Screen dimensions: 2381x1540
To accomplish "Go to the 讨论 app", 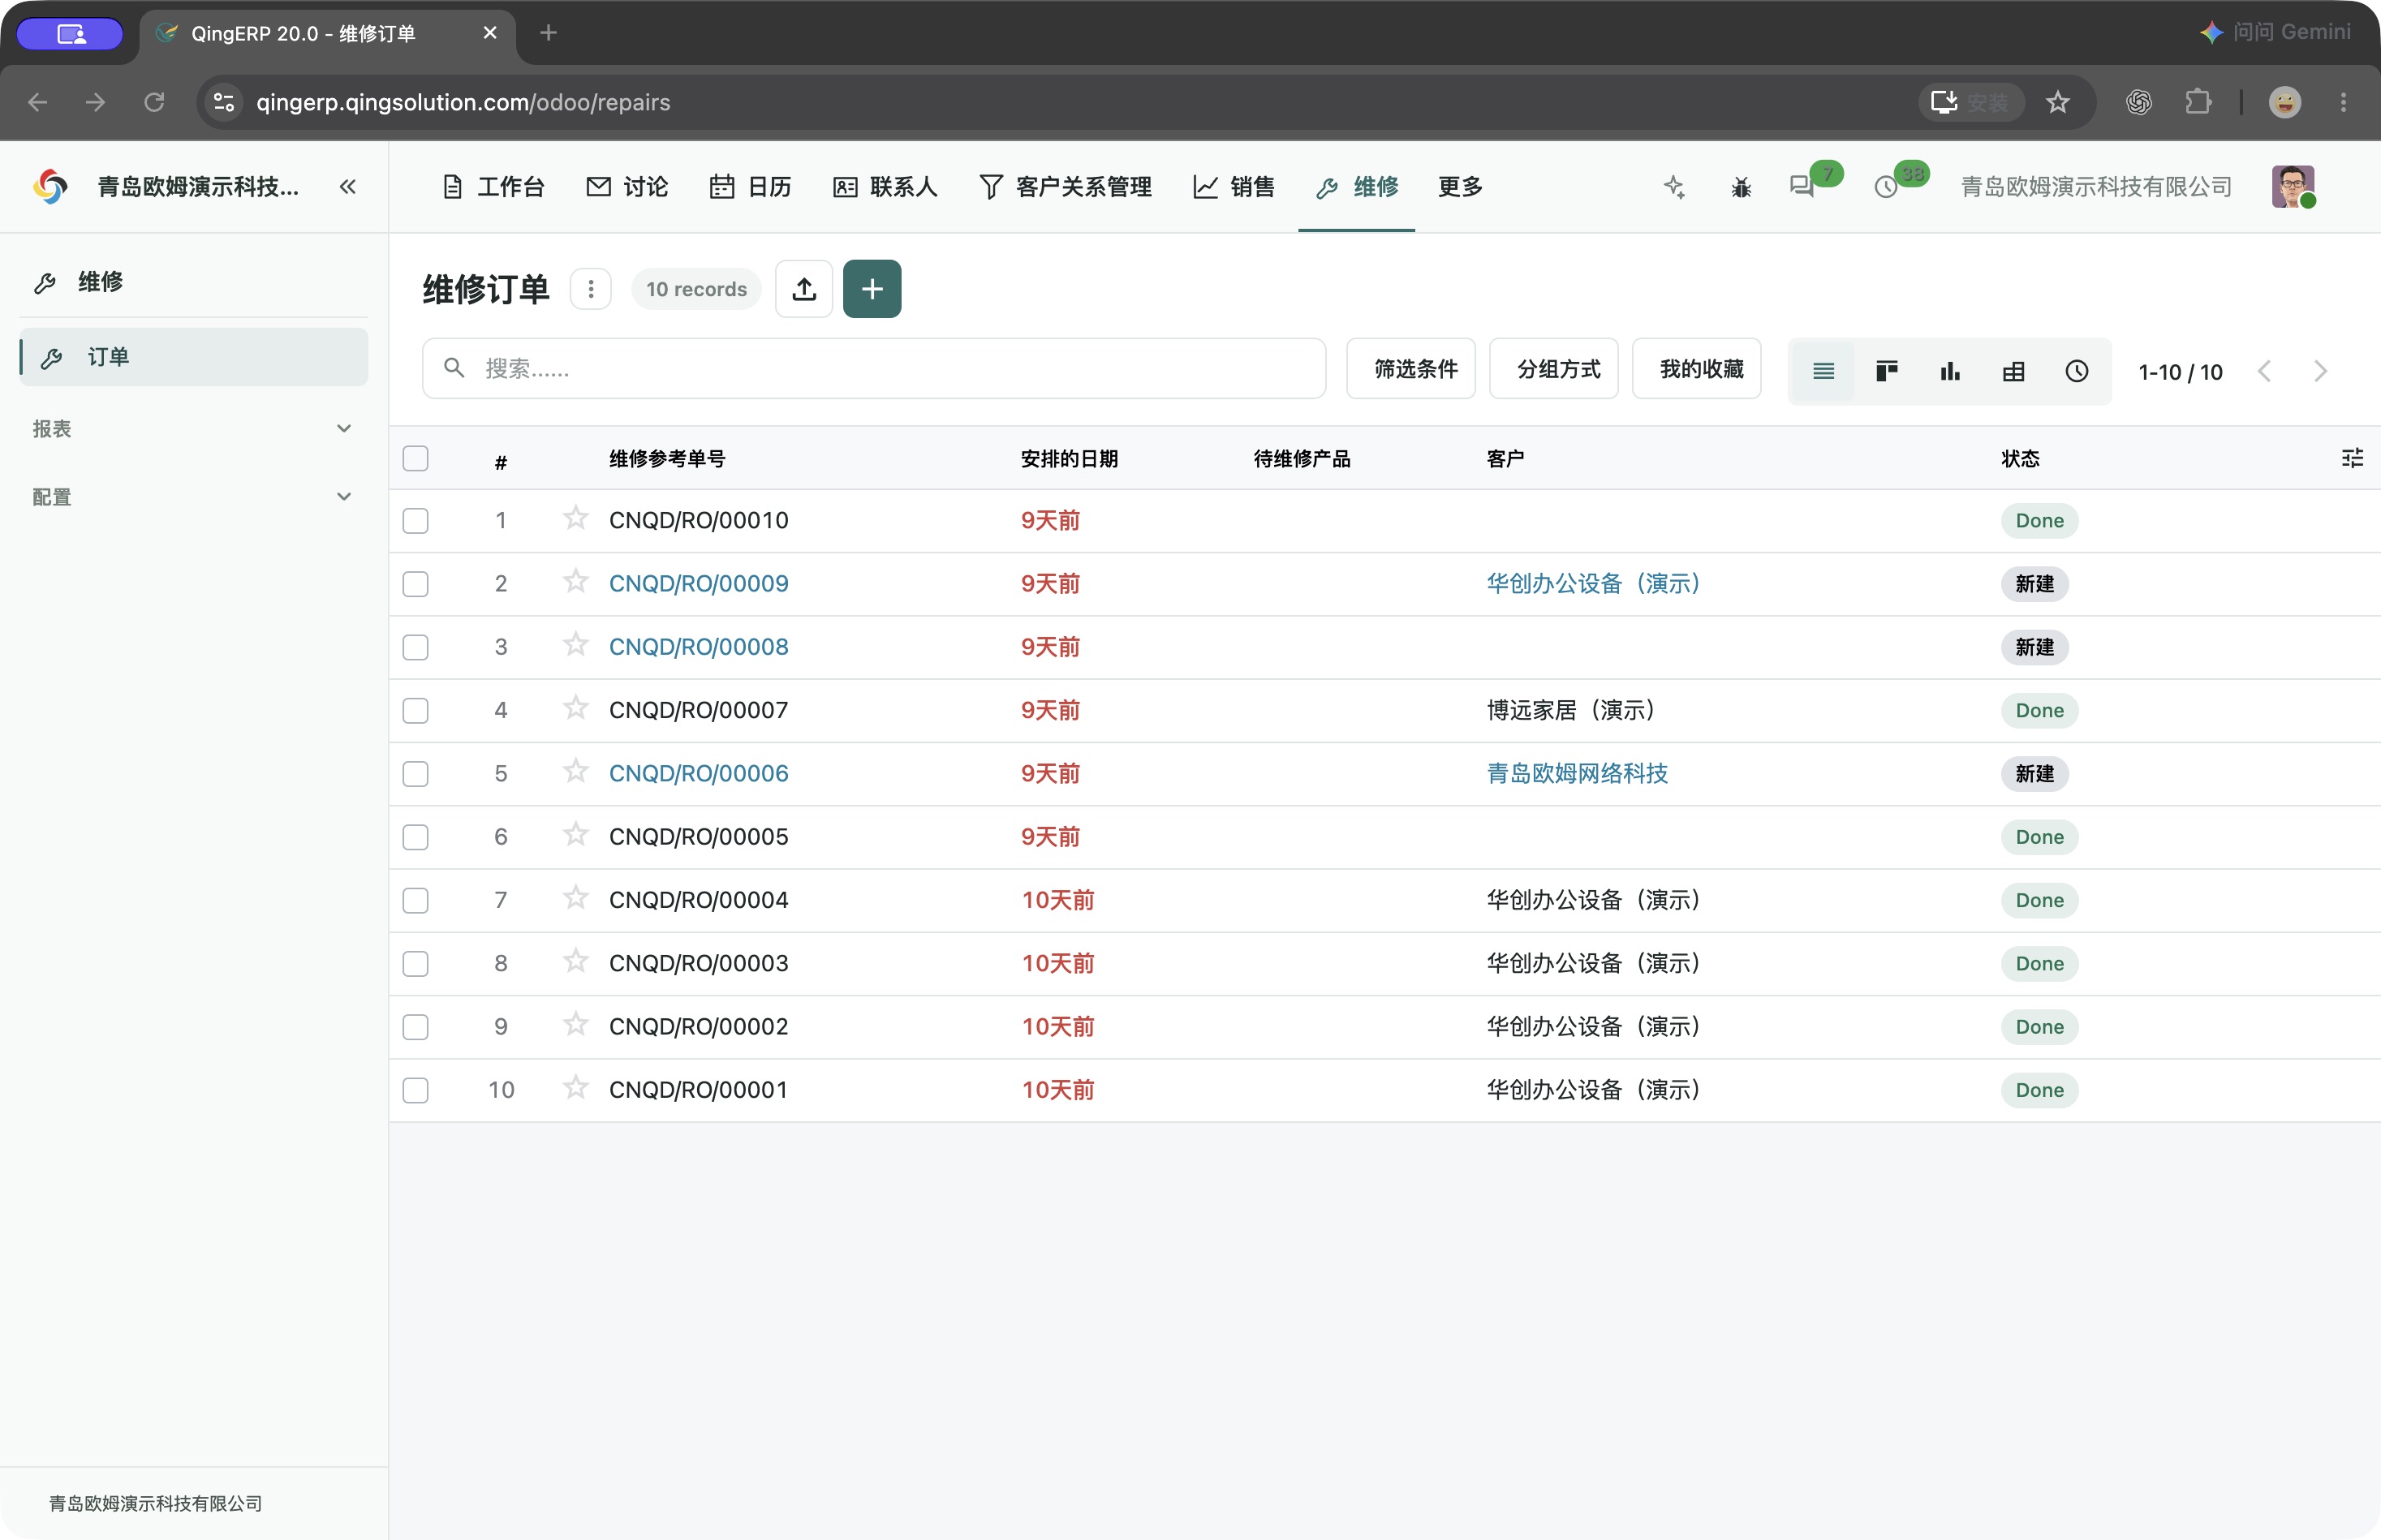I will pyautogui.click(x=627, y=187).
